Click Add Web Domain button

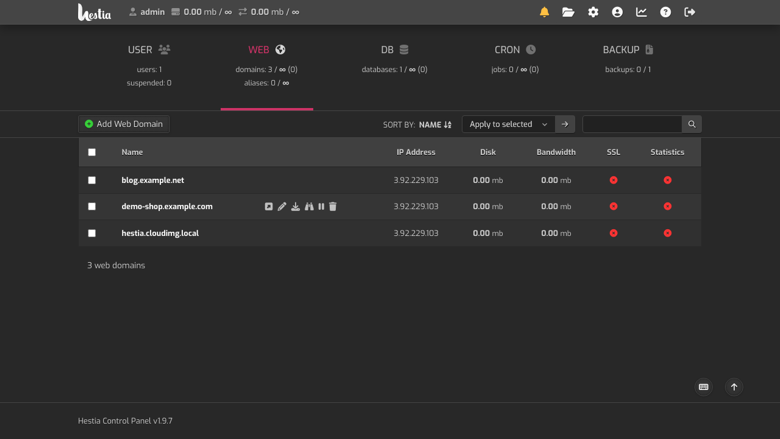pos(124,124)
